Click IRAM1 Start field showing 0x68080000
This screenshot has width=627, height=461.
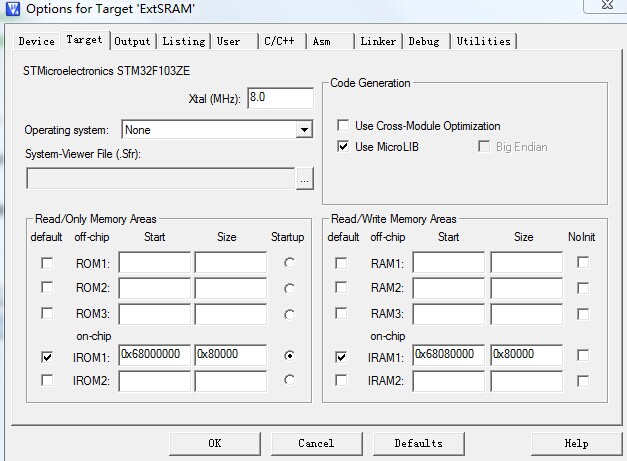449,355
